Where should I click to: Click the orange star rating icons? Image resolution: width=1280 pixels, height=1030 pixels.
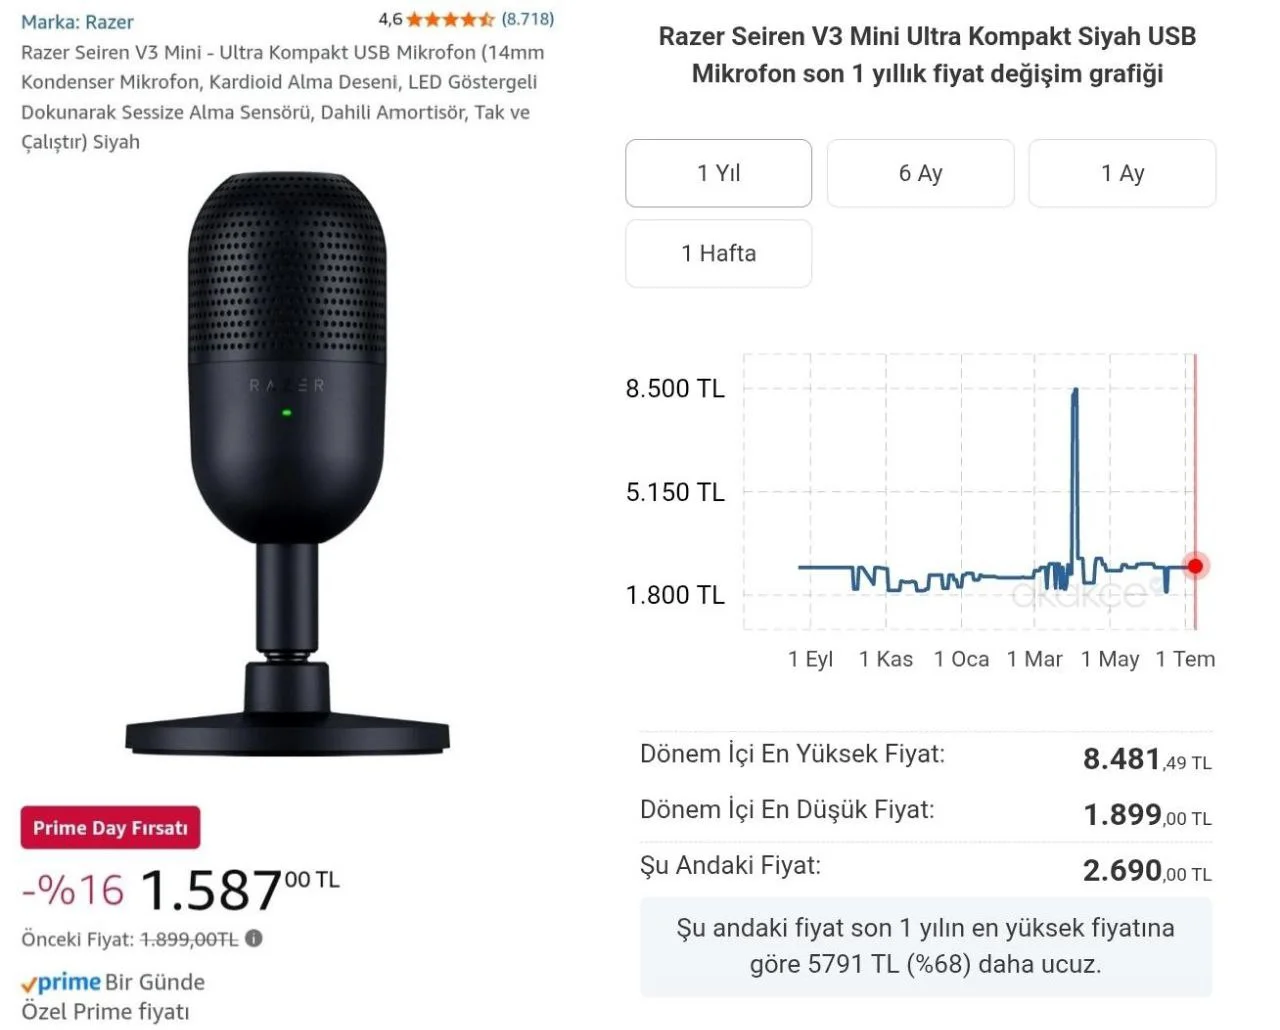coord(450,19)
